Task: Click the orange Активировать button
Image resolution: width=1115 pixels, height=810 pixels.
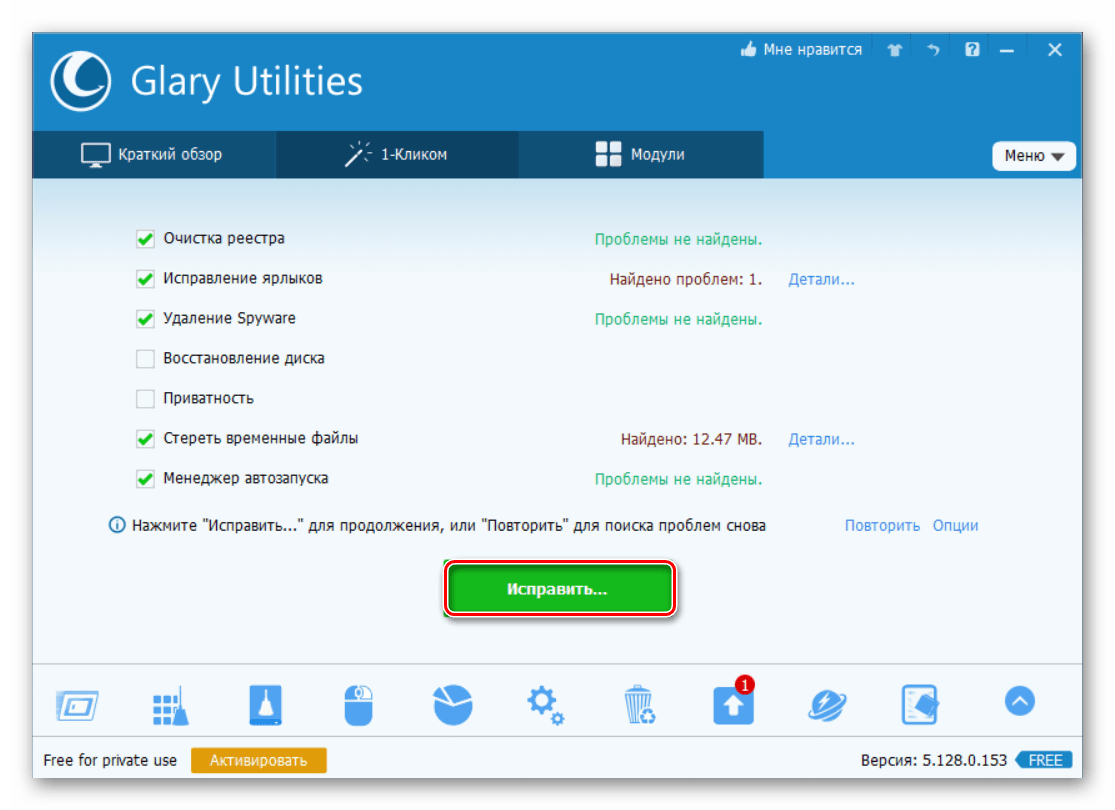Action: 258,760
